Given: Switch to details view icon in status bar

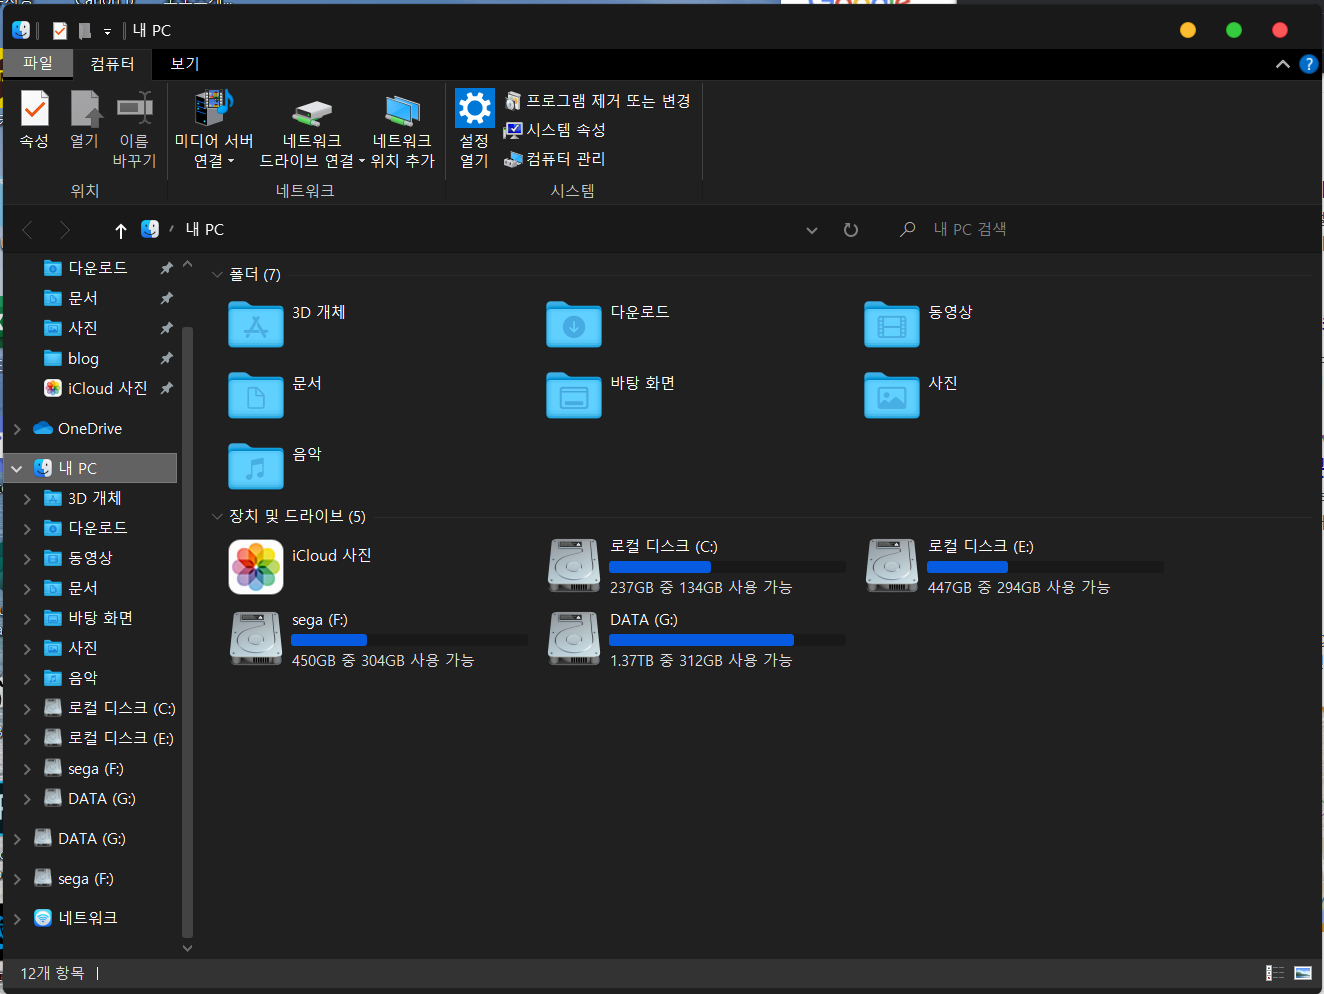Looking at the screenshot, I should point(1275,973).
